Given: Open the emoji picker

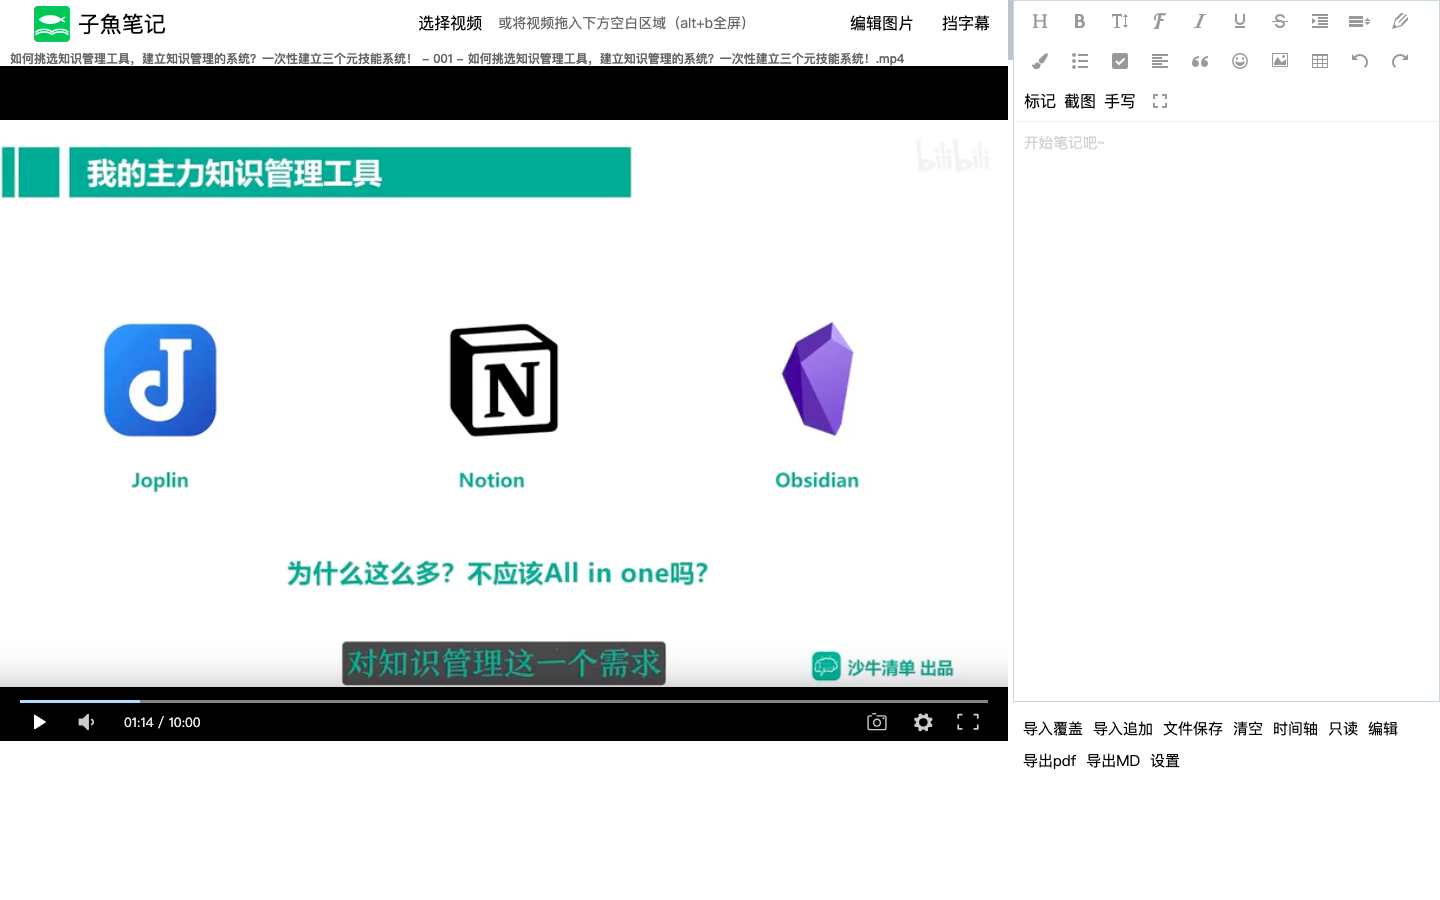Looking at the screenshot, I should tap(1239, 61).
